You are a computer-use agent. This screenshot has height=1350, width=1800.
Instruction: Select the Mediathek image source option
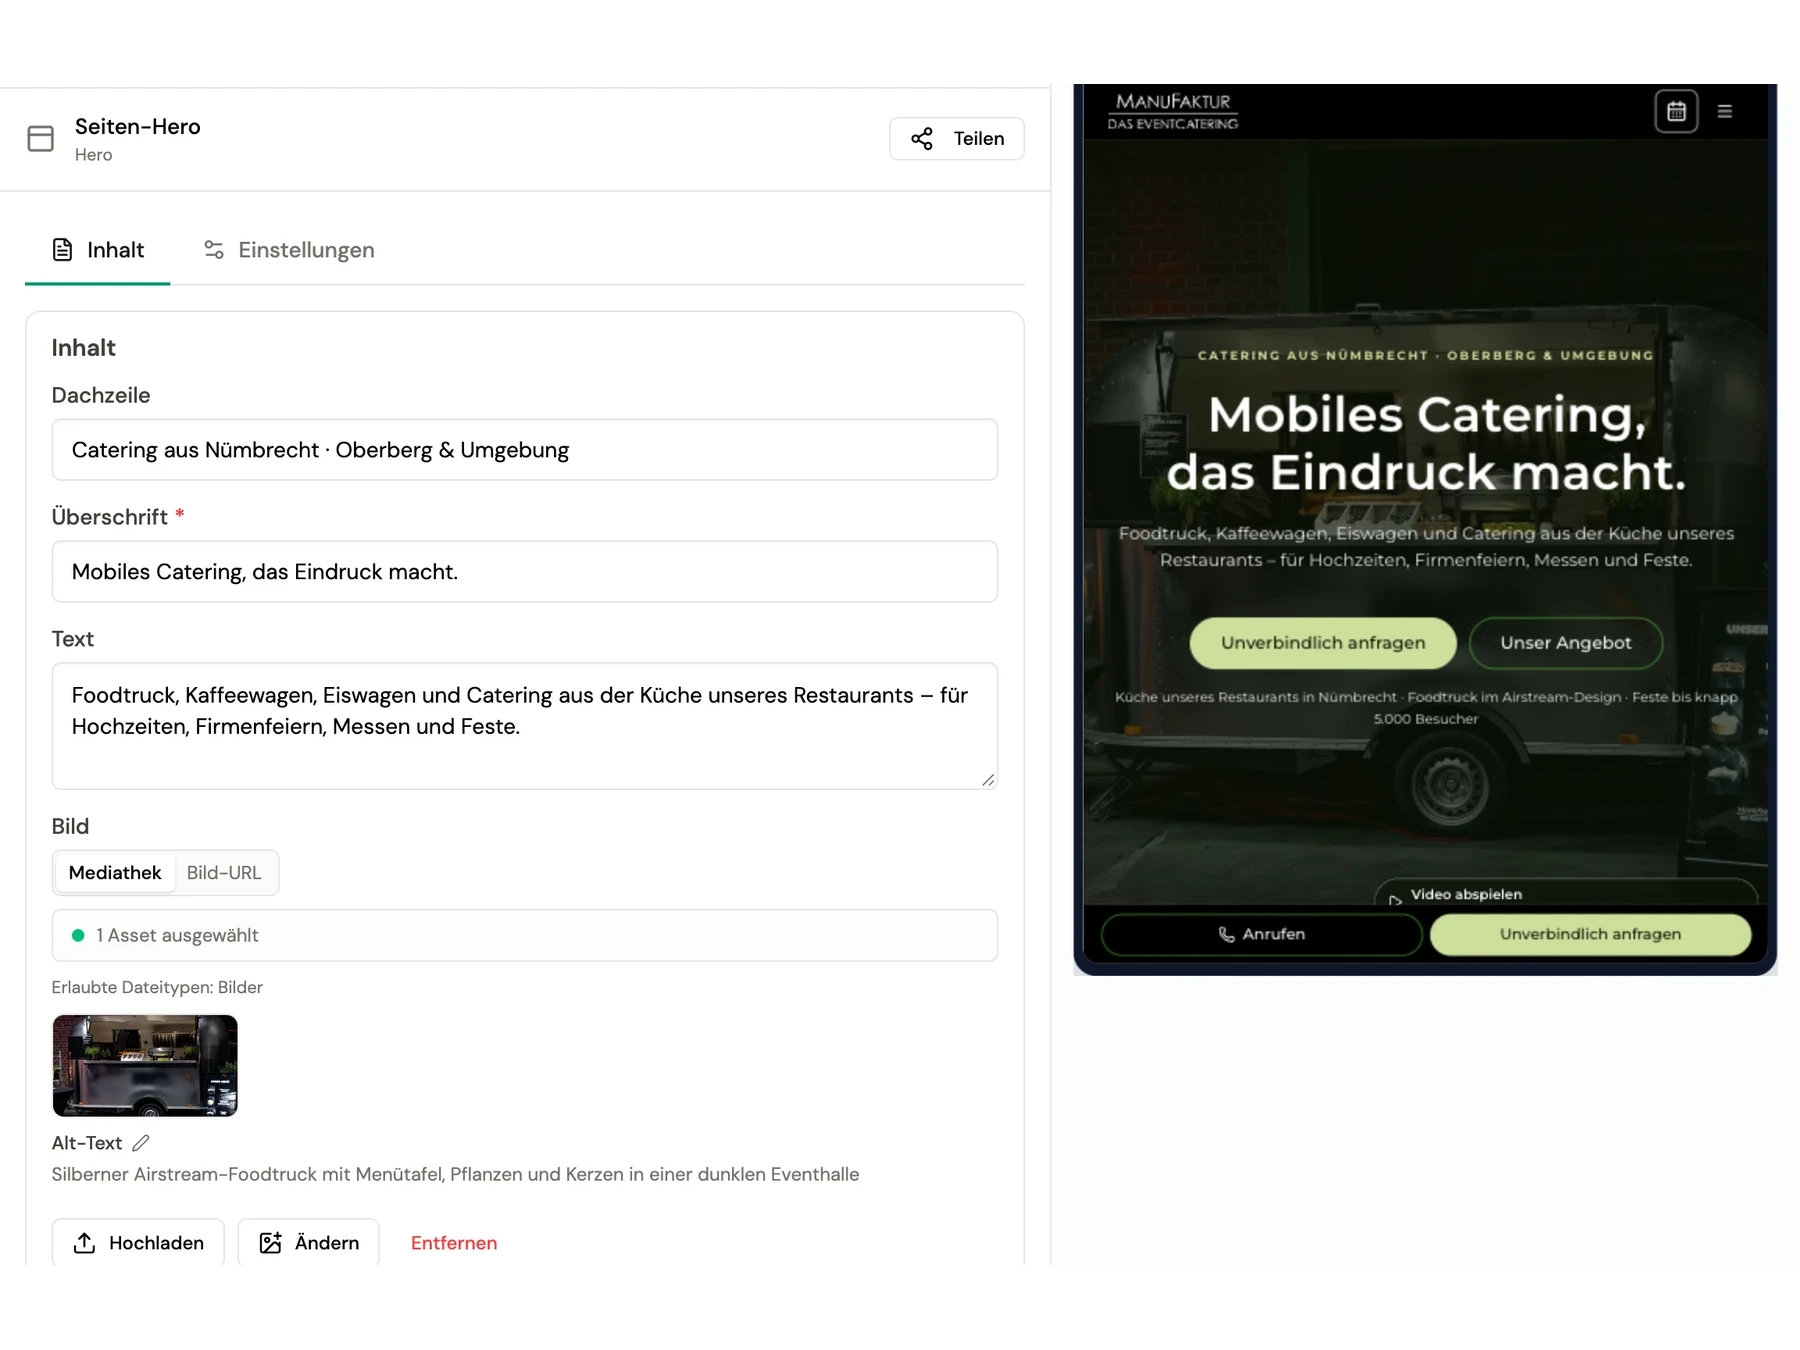point(115,873)
